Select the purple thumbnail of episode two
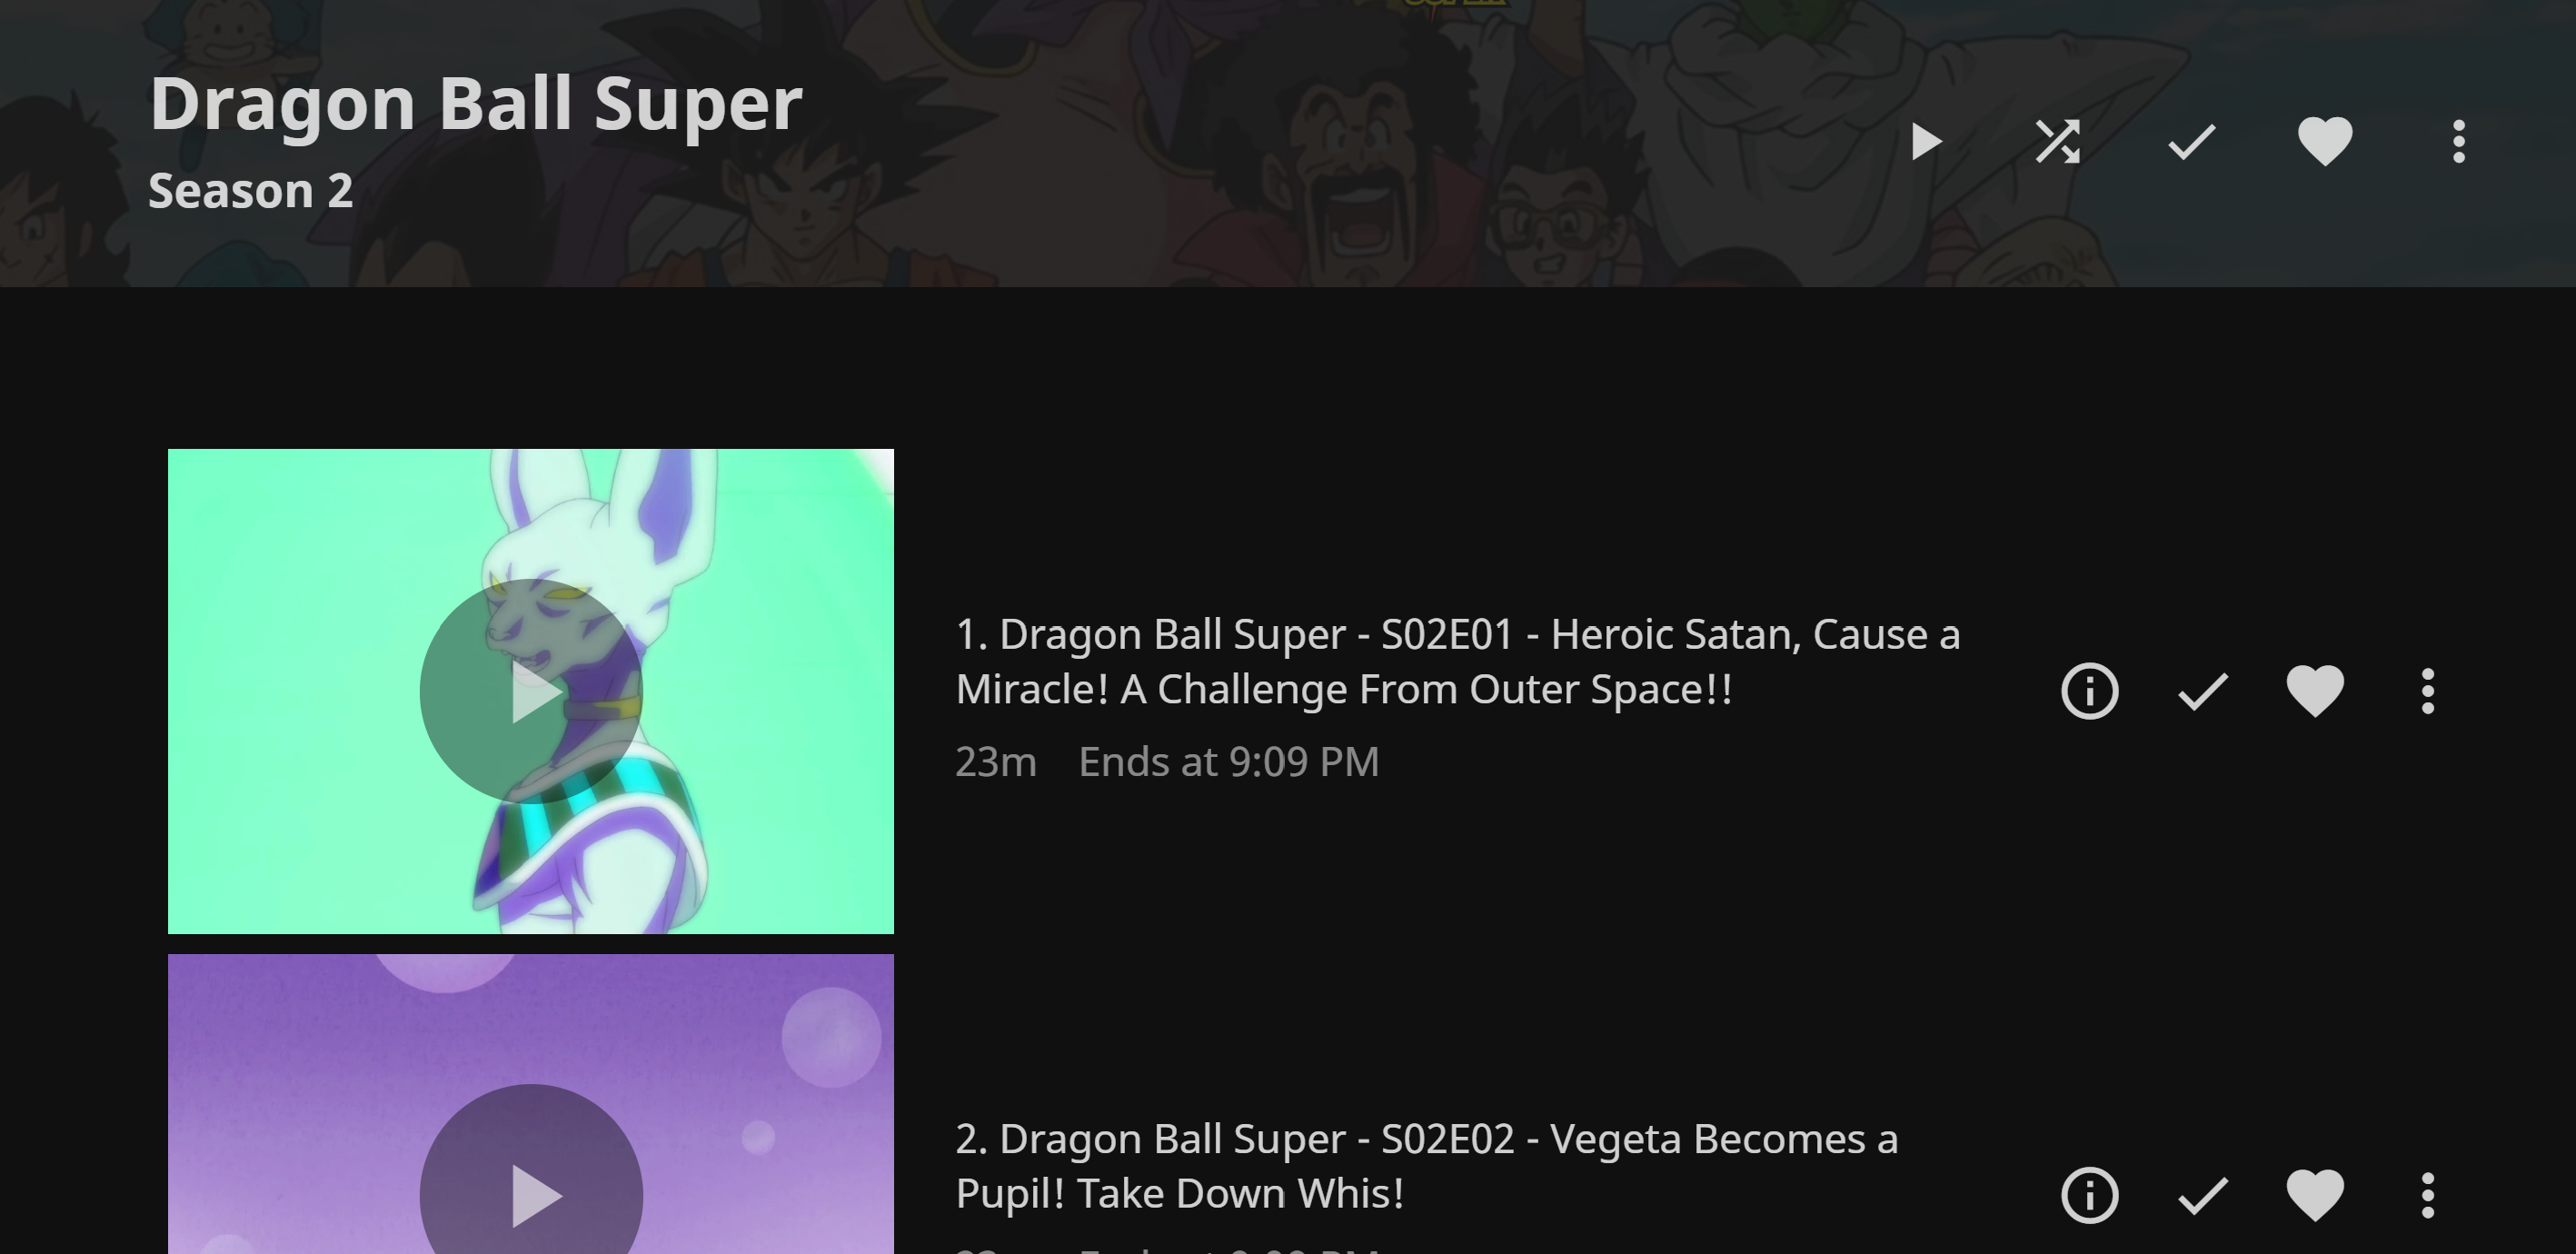 [531, 1104]
